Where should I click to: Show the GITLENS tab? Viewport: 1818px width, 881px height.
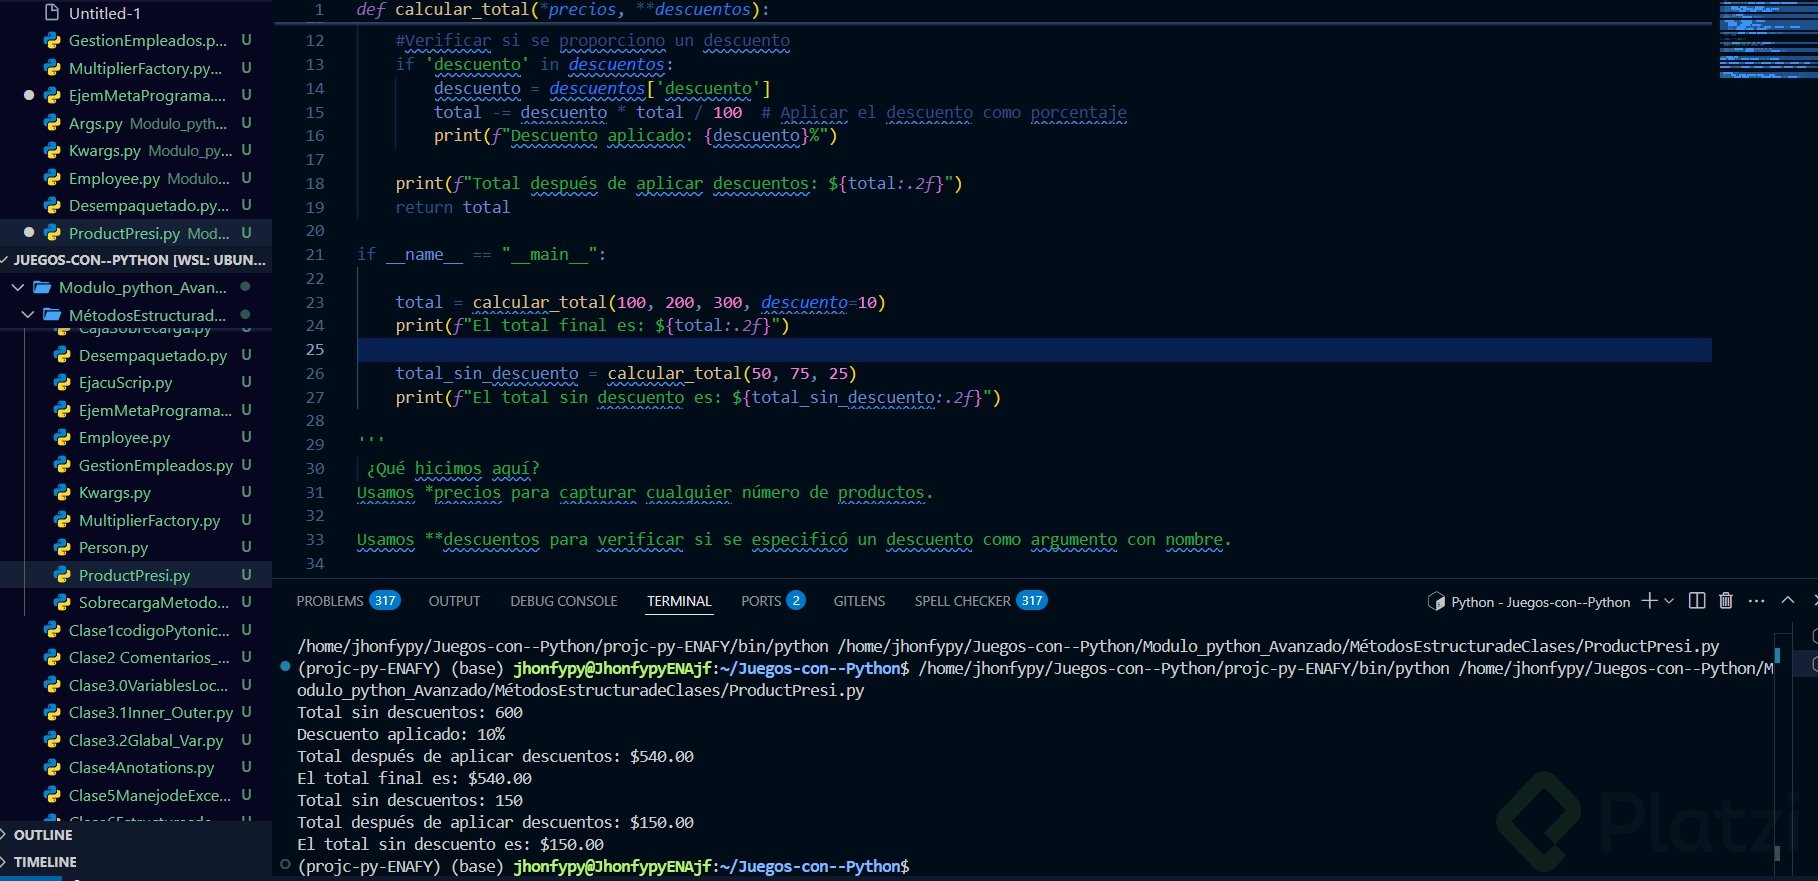pyautogui.click(x=859, y=601)
